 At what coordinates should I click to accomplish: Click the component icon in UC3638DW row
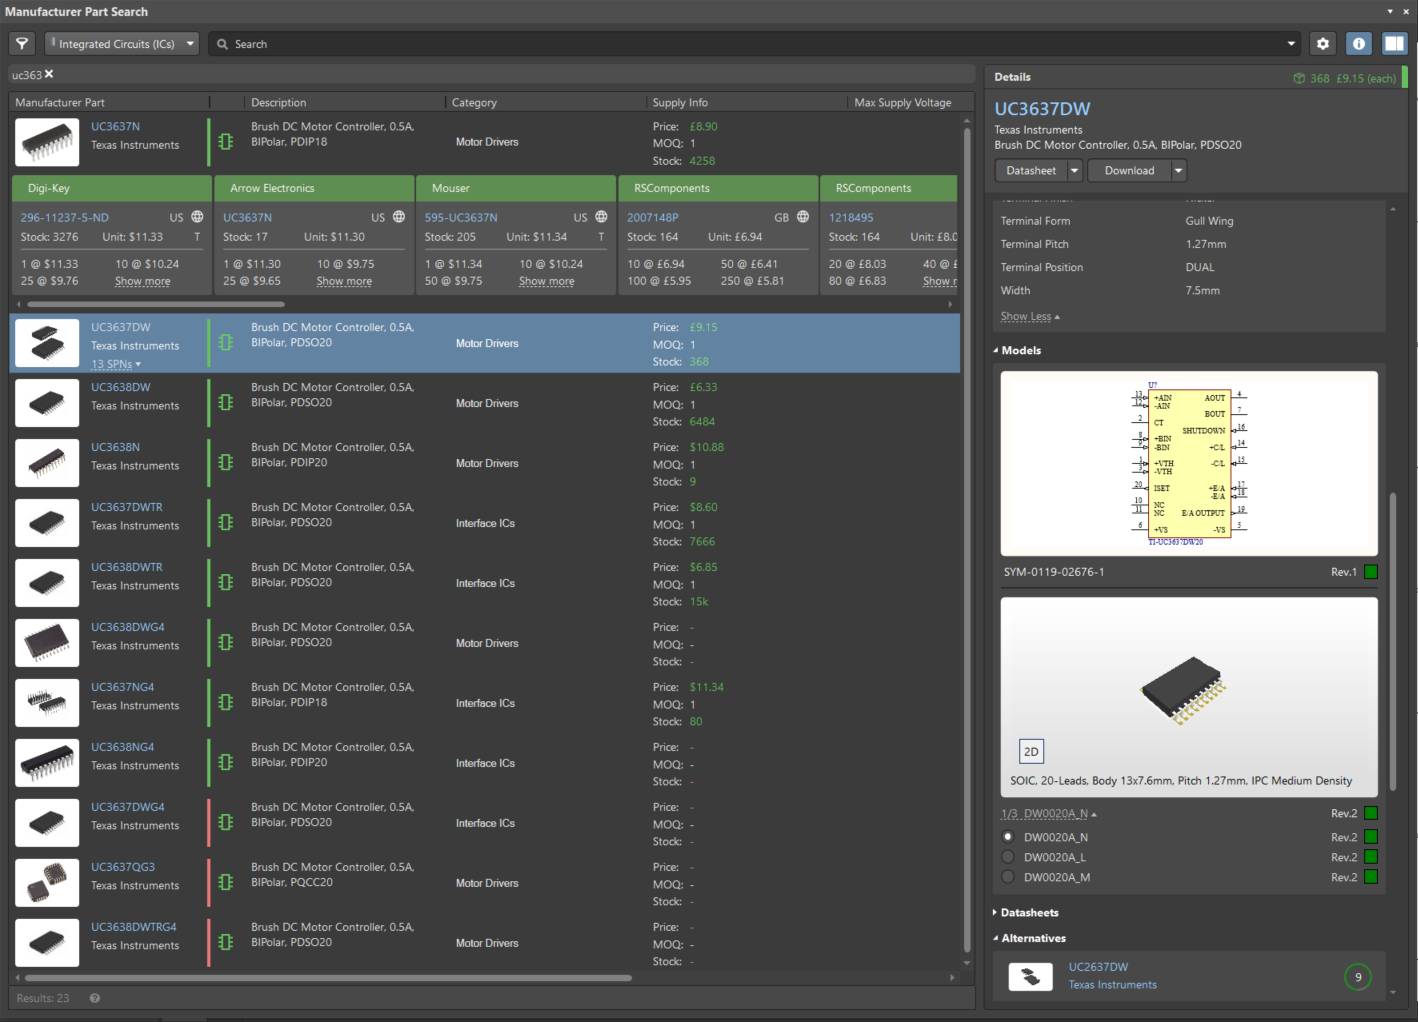coord(226,402)
